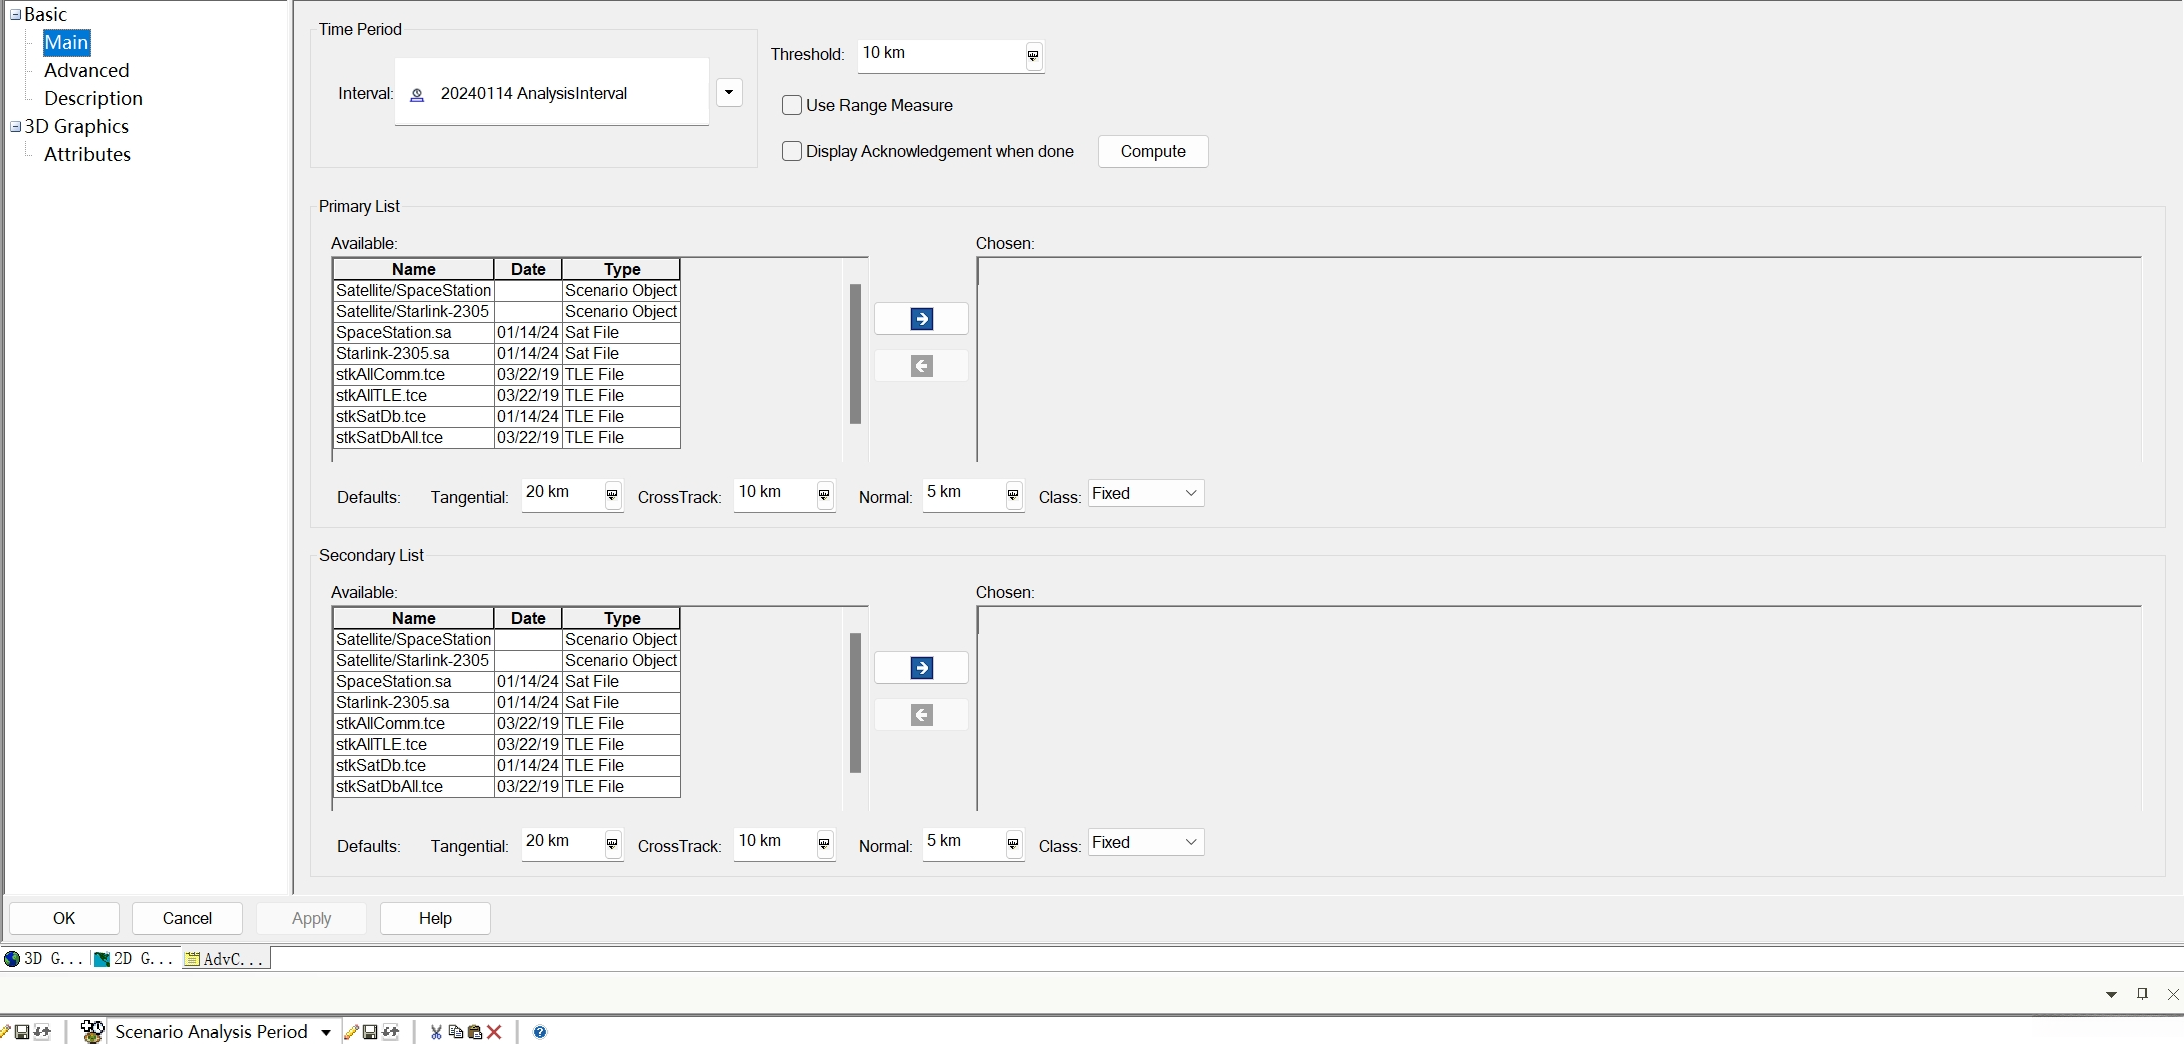Select the Main page in the tree

66,42
